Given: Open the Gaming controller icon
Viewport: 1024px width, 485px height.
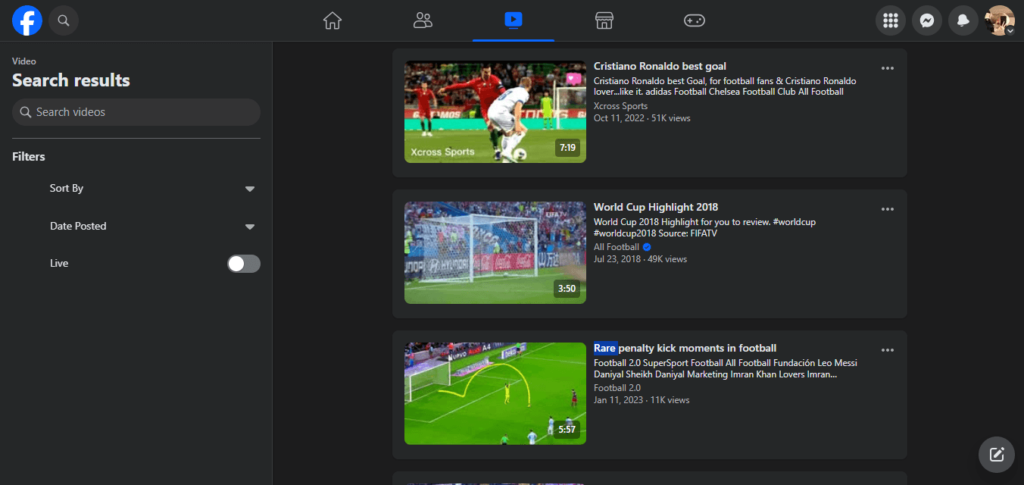Looking at the screenshot, I should (x=694, y=20).
